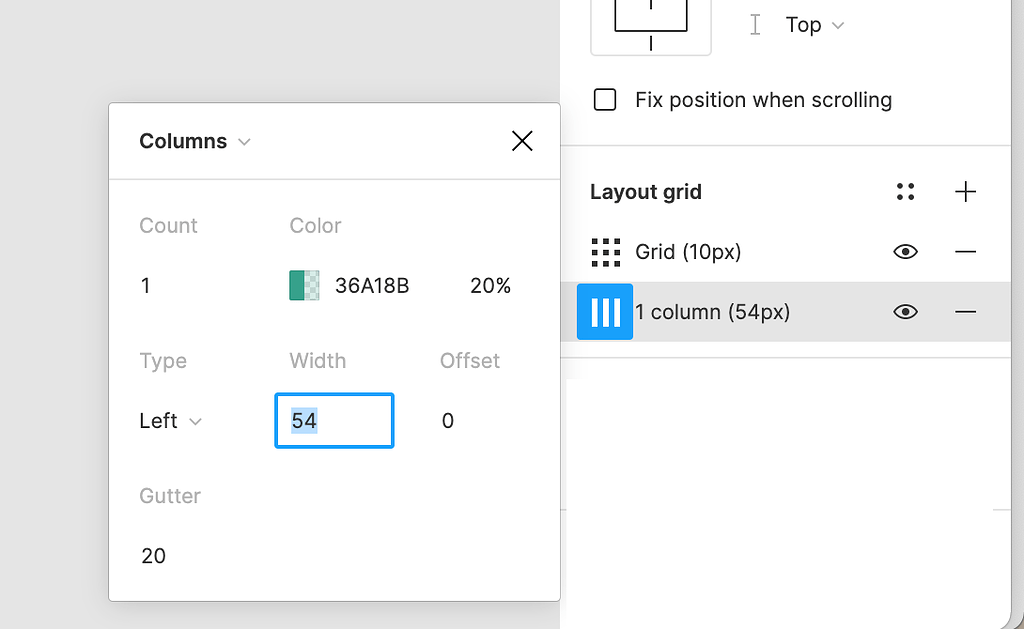The height and width of the screenshot is (629, 1024).
Task: Click the Width input field
Action: click(334, 421)
